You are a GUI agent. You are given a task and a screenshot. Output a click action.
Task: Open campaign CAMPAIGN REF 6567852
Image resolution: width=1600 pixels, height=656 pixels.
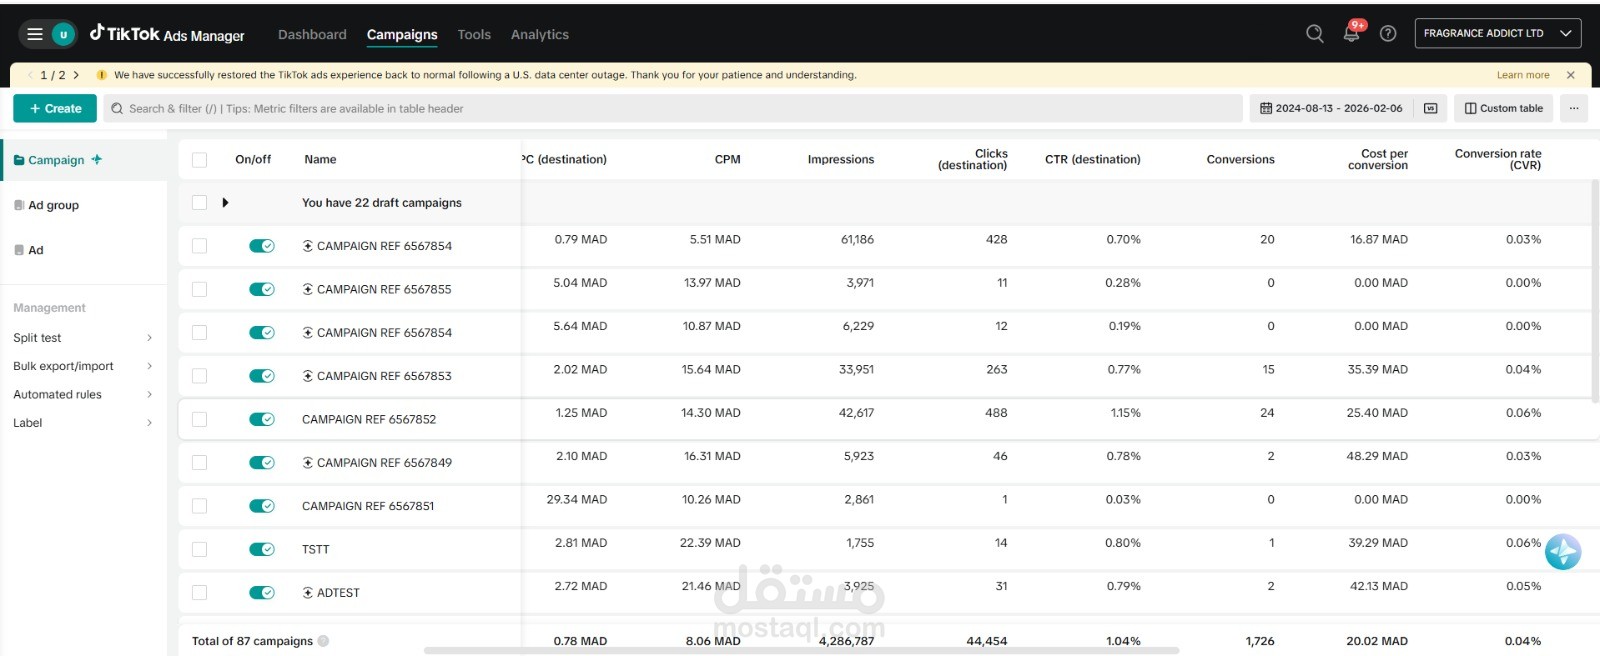tap(369, 420)
